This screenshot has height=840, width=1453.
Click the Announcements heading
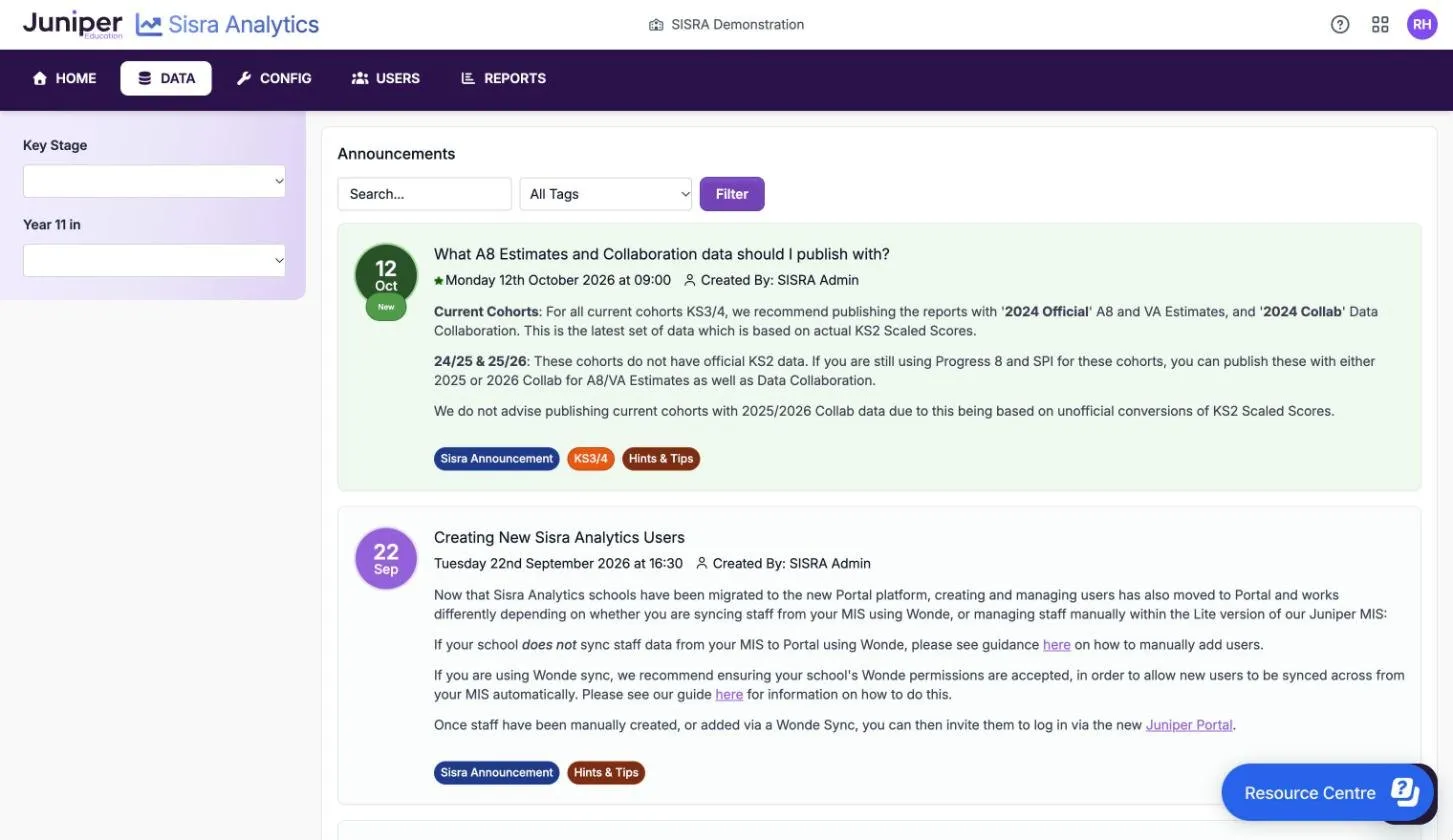396,154
